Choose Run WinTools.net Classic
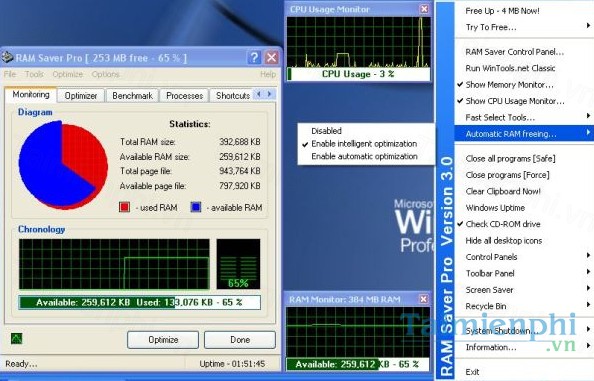The width and height of the screenshot is (594, 381). [524, 68]
